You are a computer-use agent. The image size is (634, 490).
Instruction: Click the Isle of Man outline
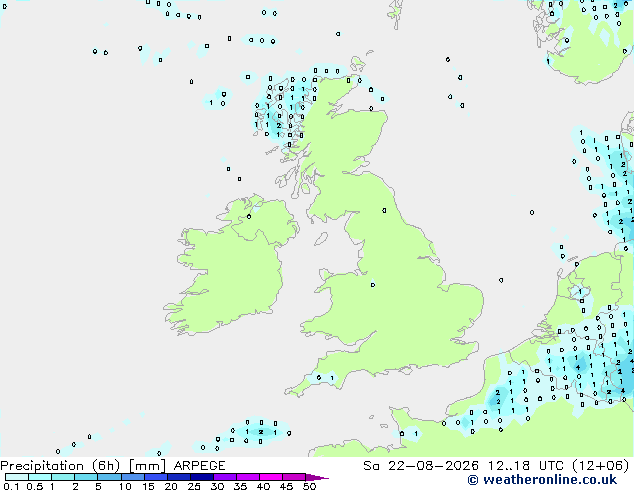(x=321, y=239)
